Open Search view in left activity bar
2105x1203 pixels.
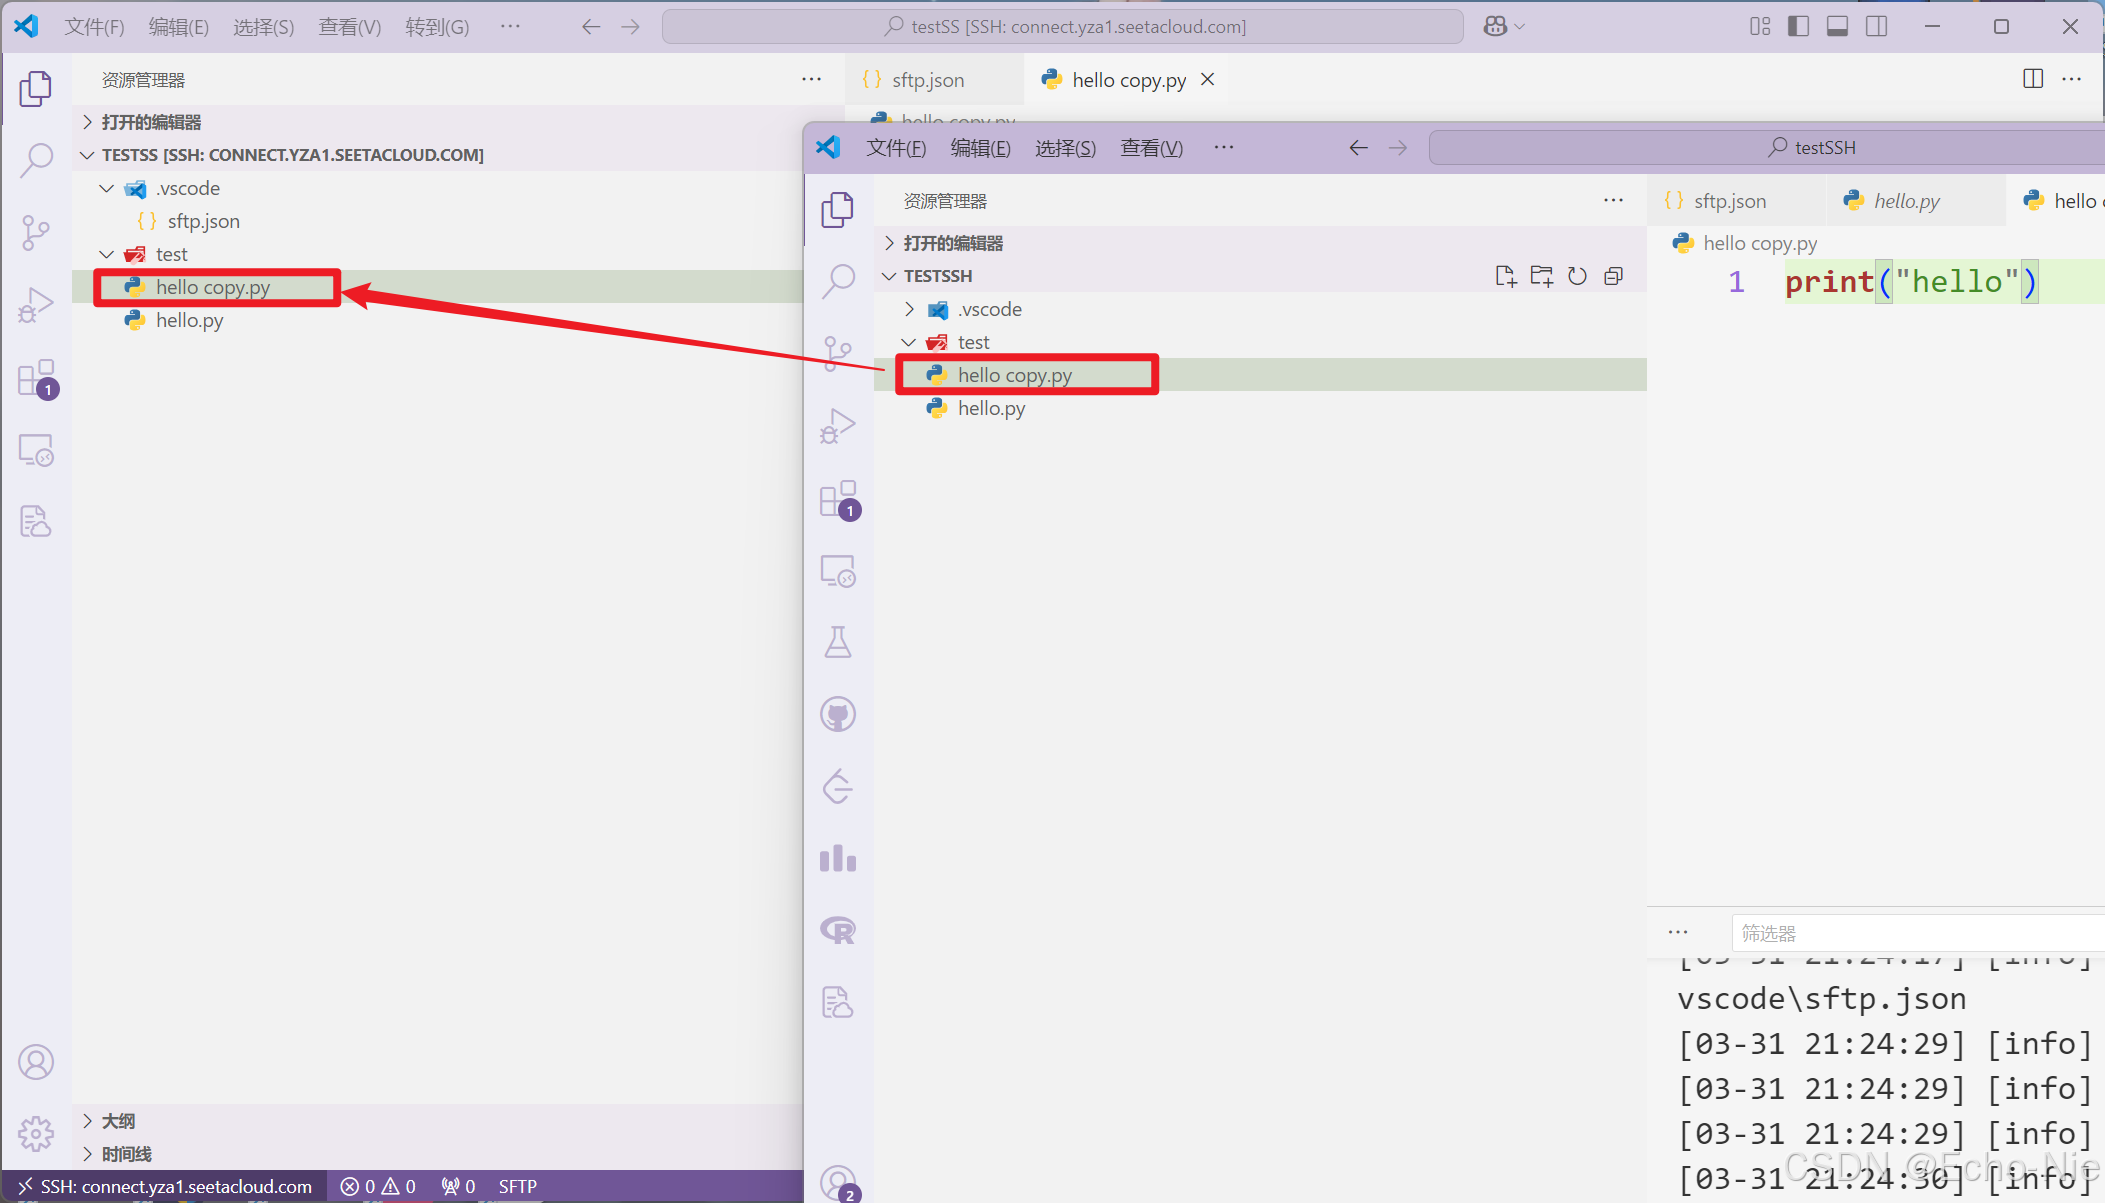pos(36,159)
